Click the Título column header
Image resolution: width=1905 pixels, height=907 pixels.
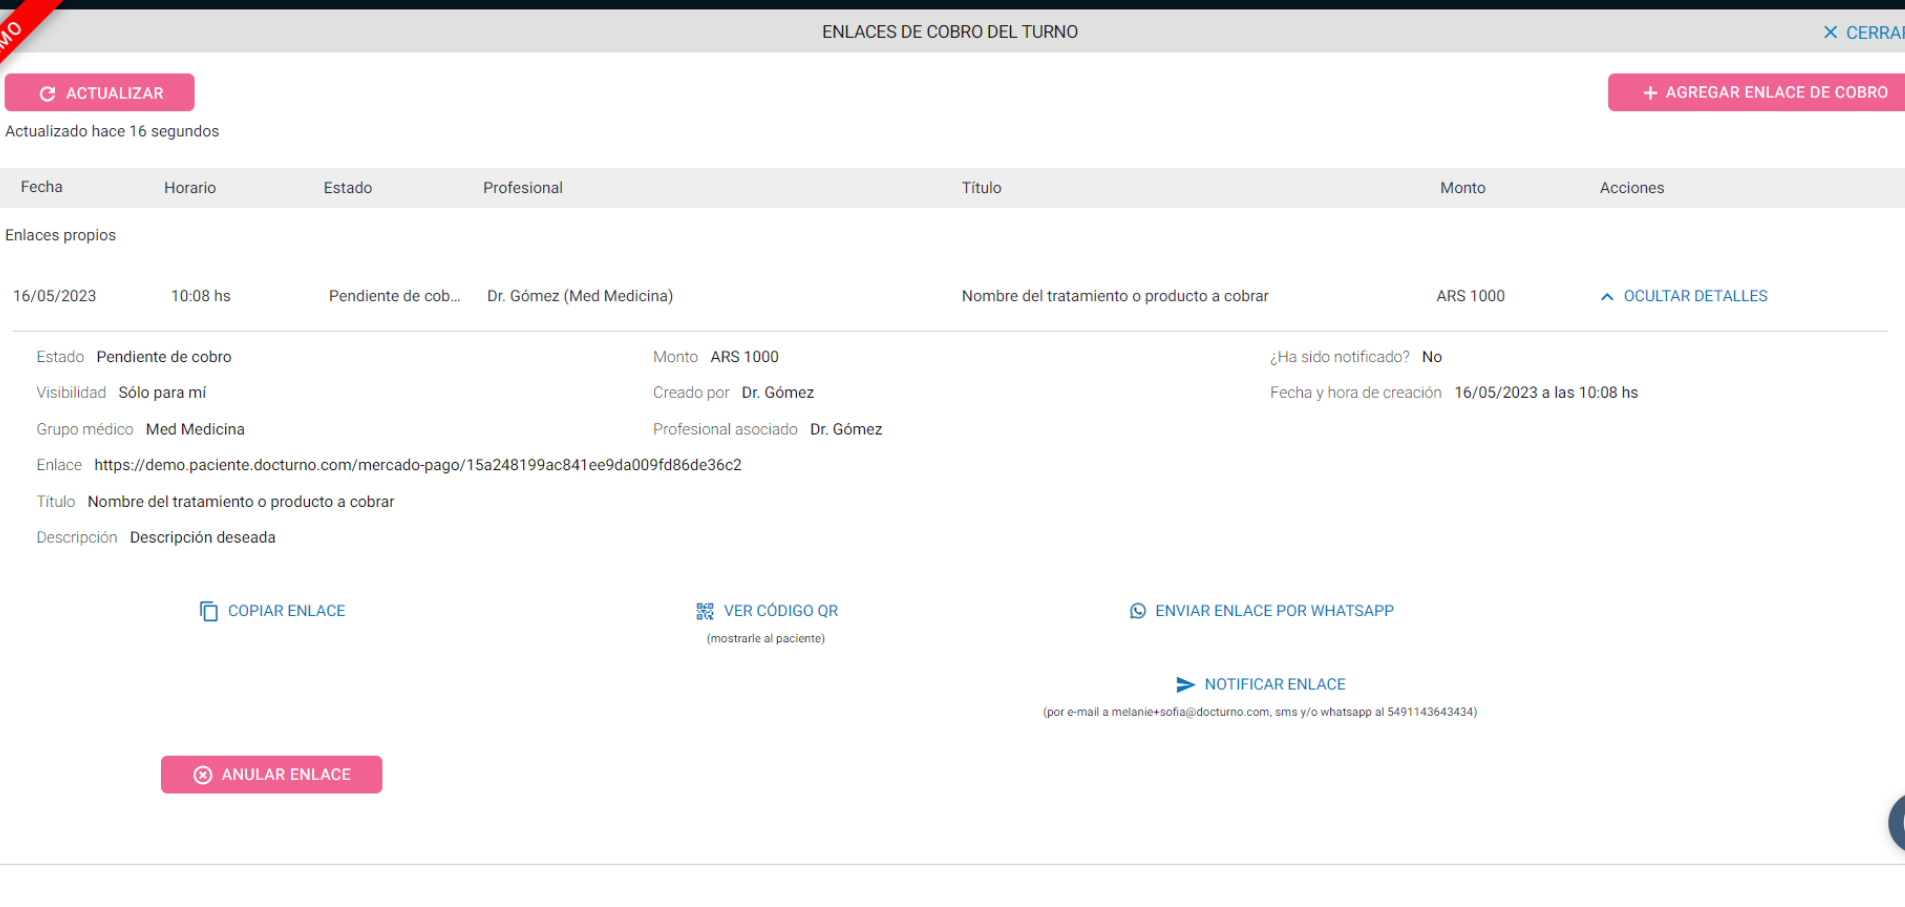[981, 188]
